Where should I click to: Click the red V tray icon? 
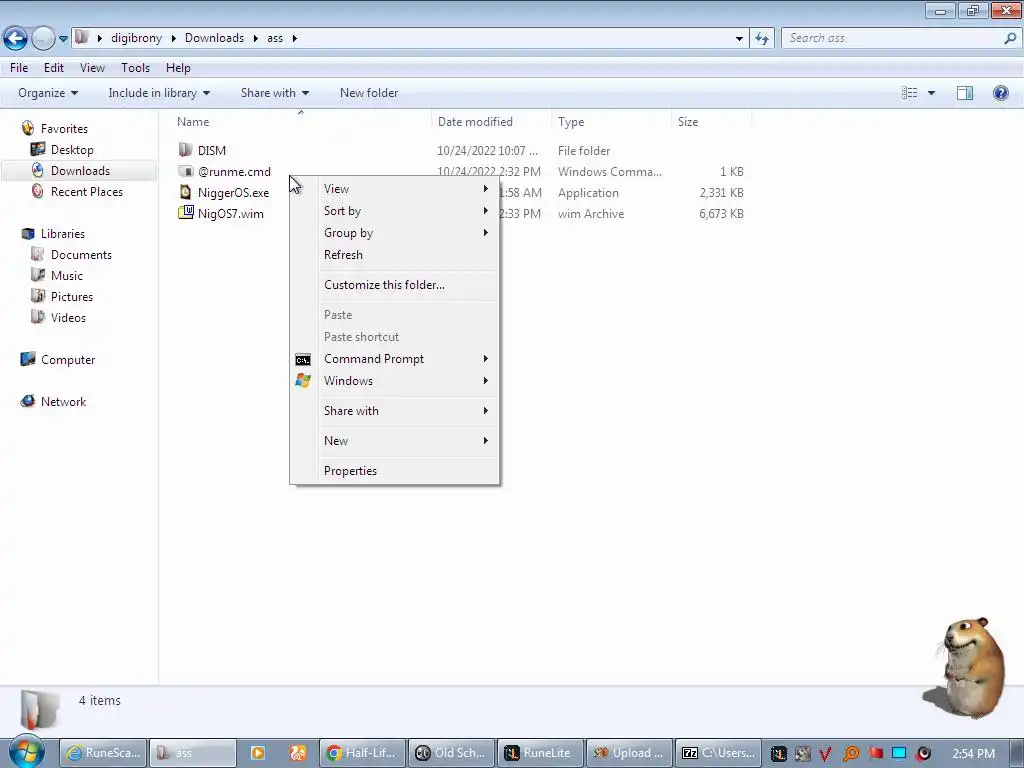[825, 754]
